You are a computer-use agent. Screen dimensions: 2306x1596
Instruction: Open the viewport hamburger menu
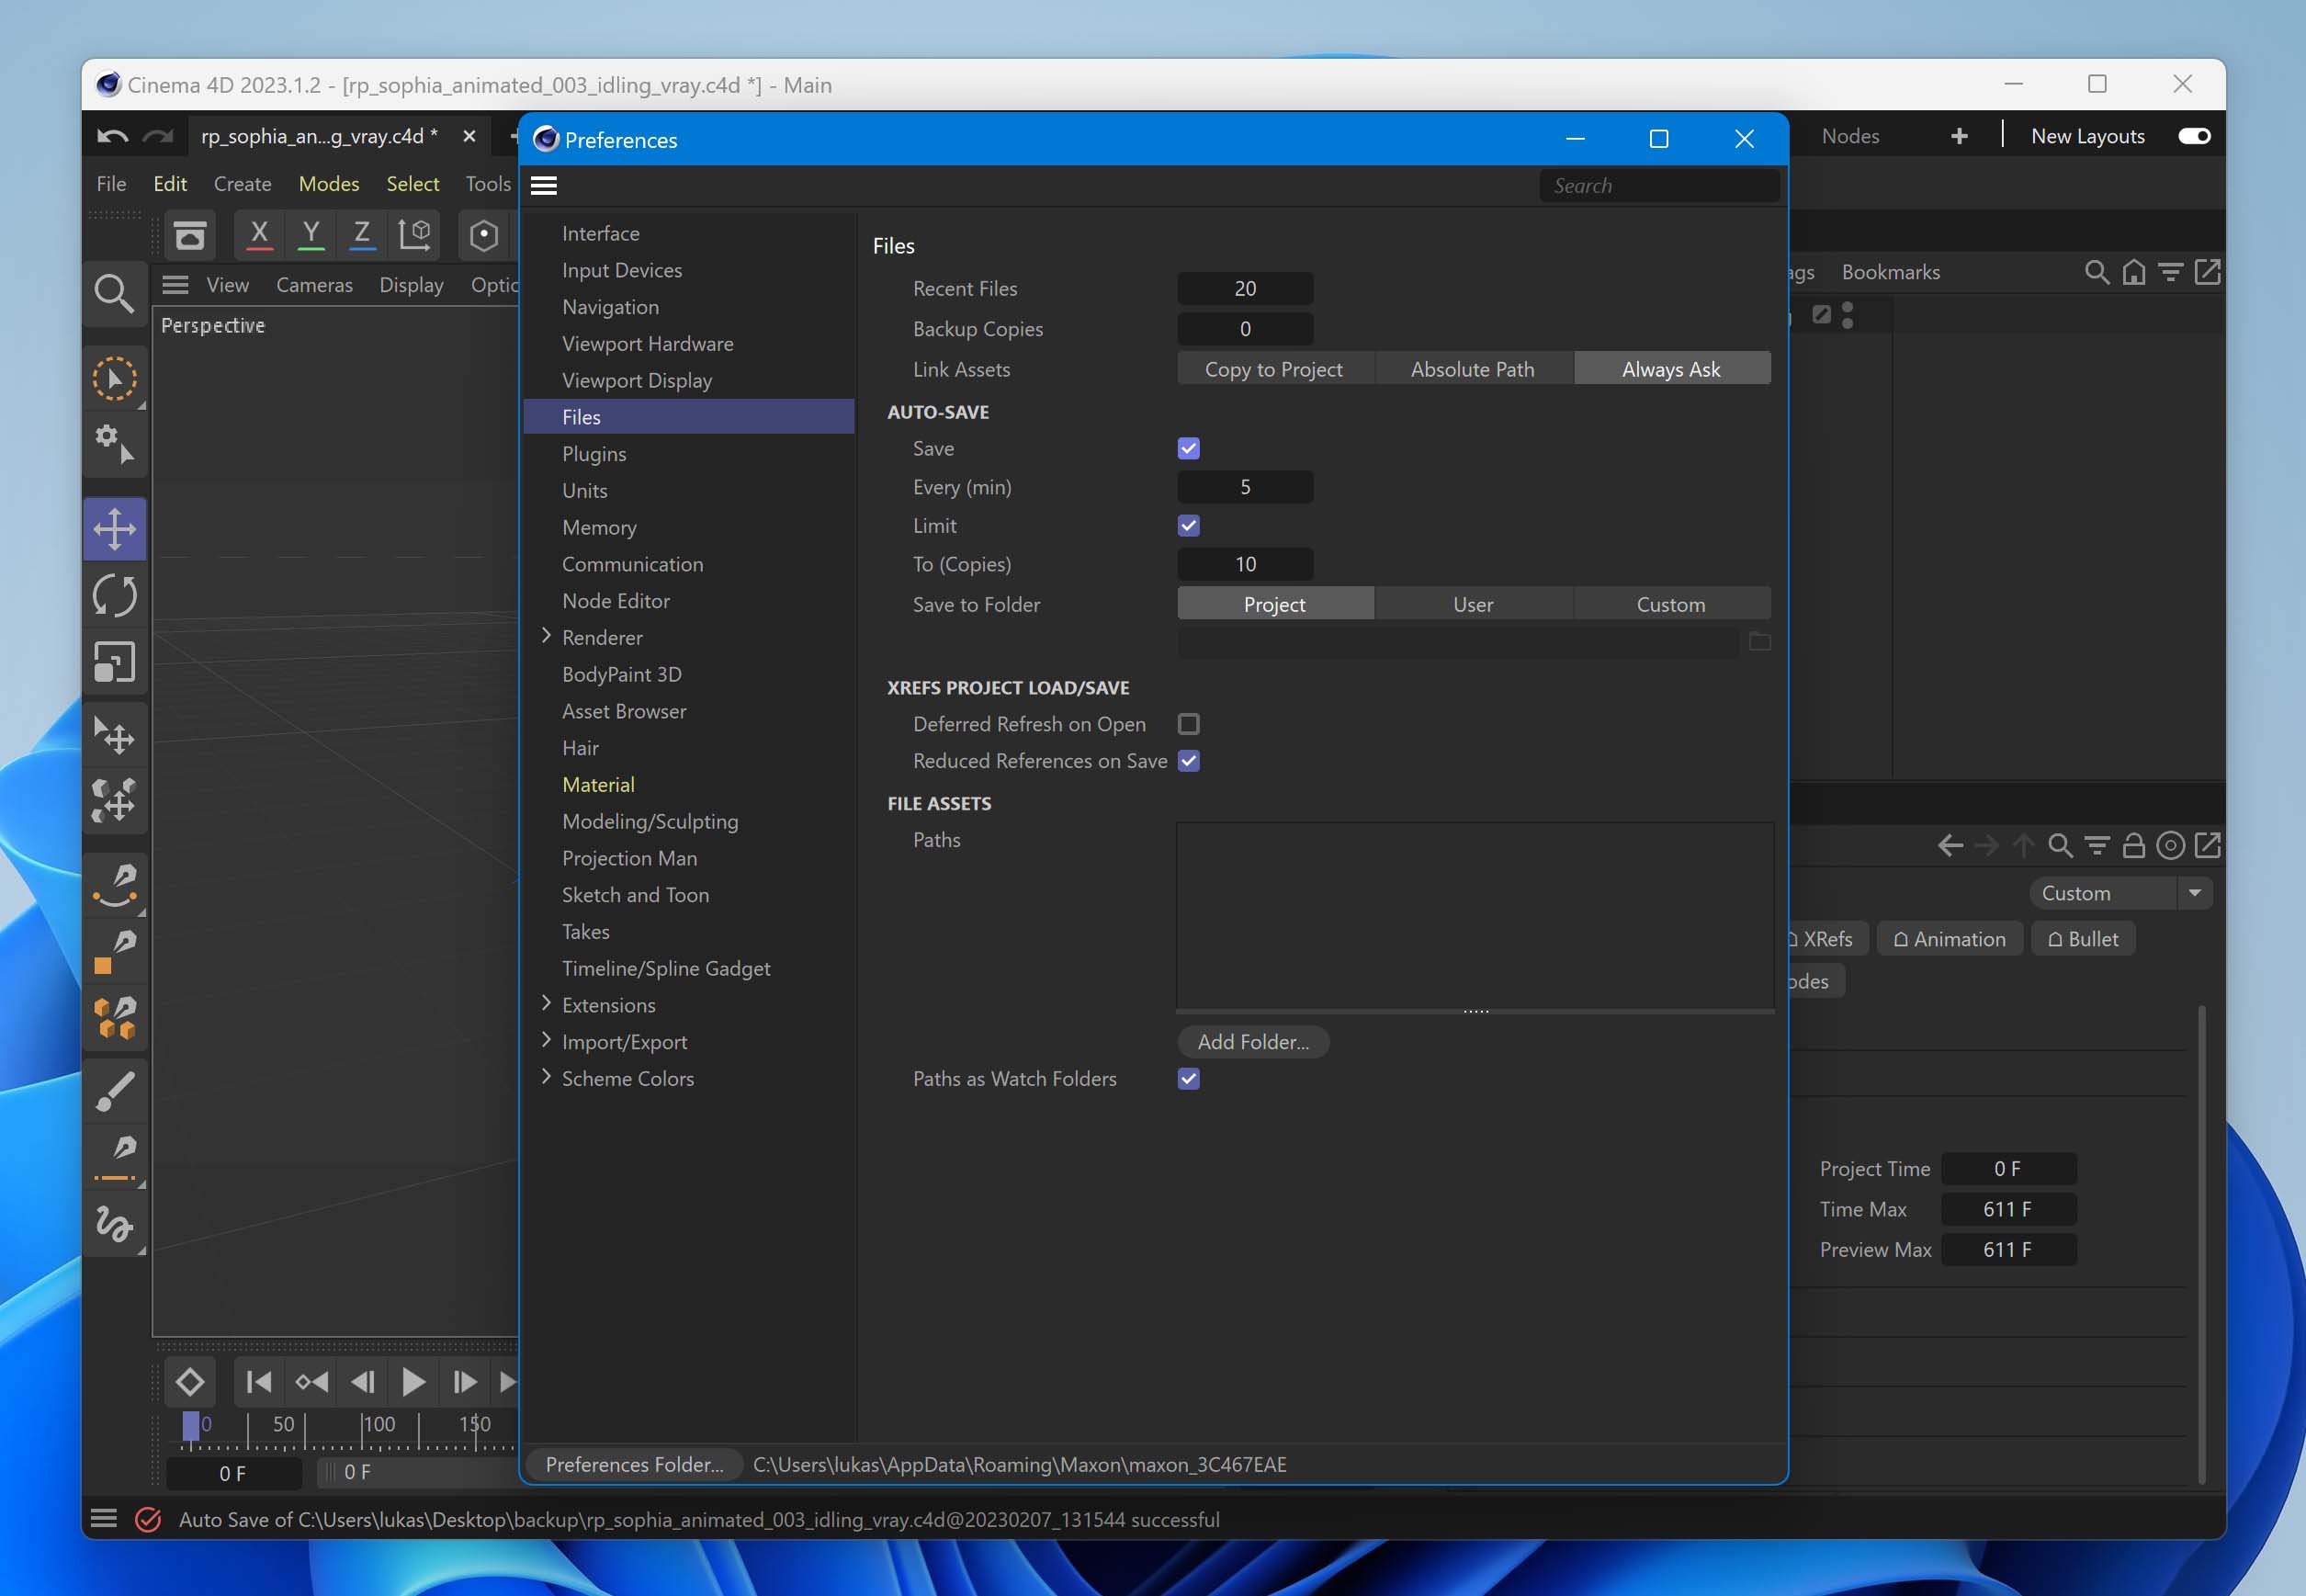coord(175,285)
